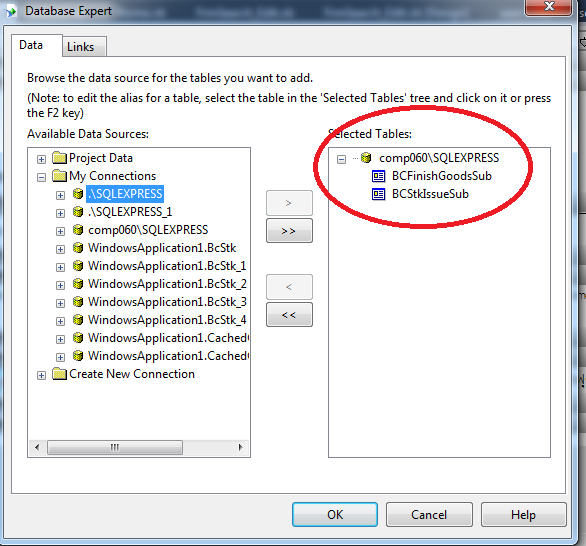Viewport: 586px width, 546px height.
Task: Expand the Create New Connection node
Action: coord(41,375)
